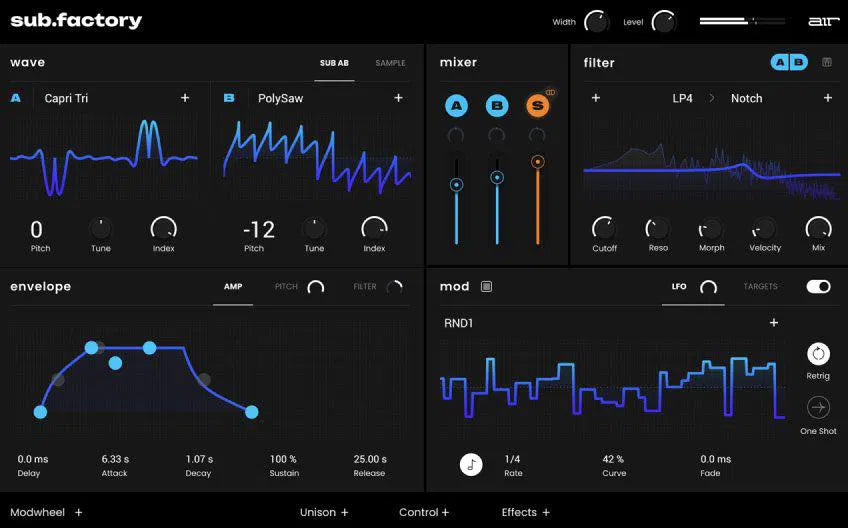Image resolution: width=848 pixels, height=528 pixels.
Task: Click the note sync icon beside Rate
Action: [471, 464]
